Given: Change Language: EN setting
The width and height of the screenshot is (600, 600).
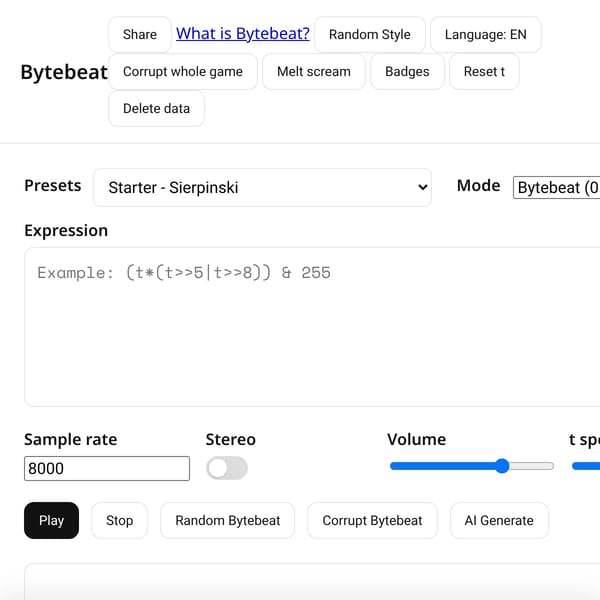Looking at the screenshot, I should (486, 34).
